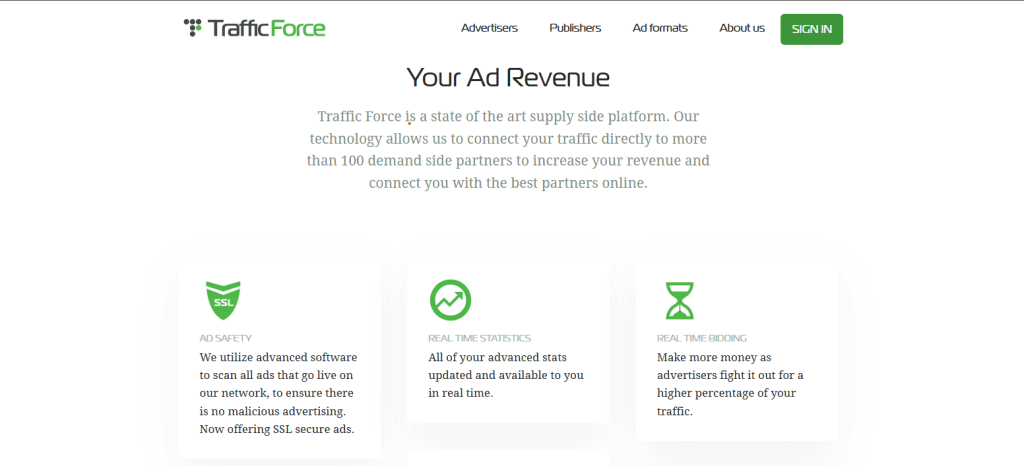Click the real time statistics chart icon
This screenshot has height=466, width=1024.
coord(450,300)
